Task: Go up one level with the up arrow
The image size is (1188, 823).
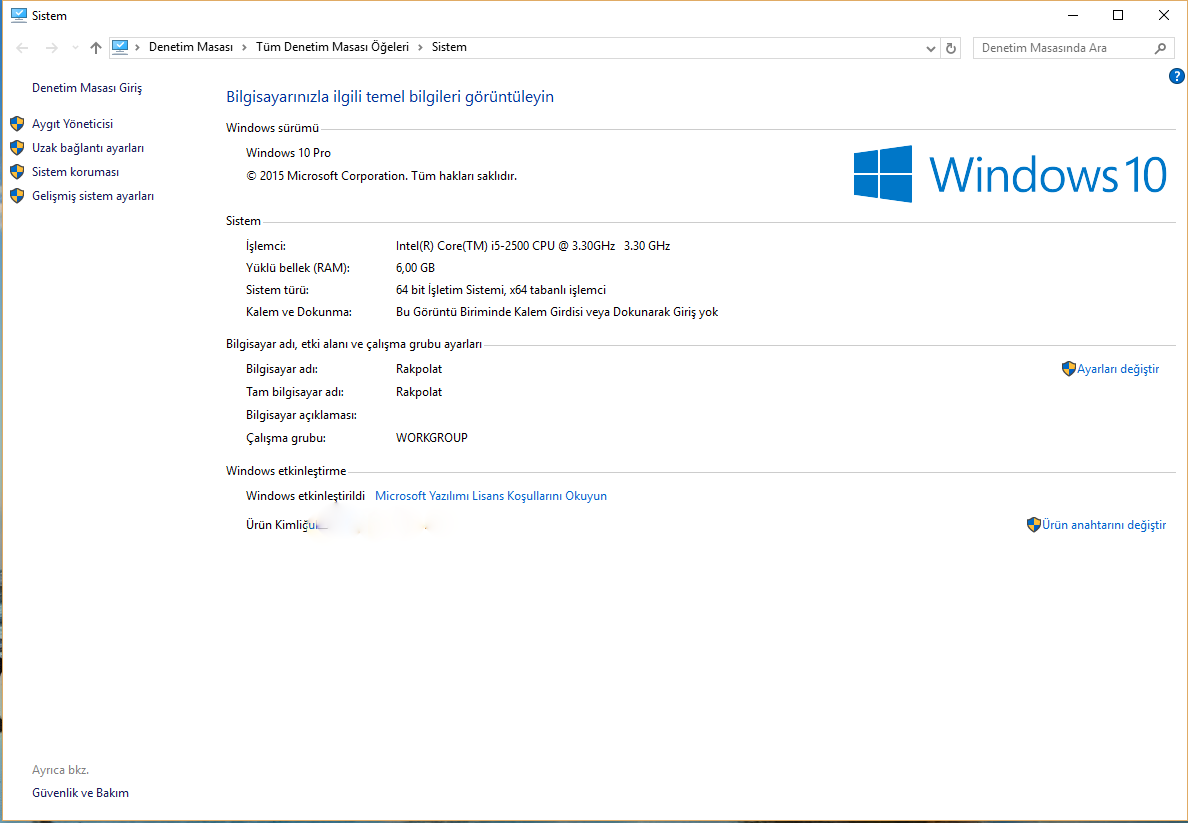Action: (x=96, y=48)
